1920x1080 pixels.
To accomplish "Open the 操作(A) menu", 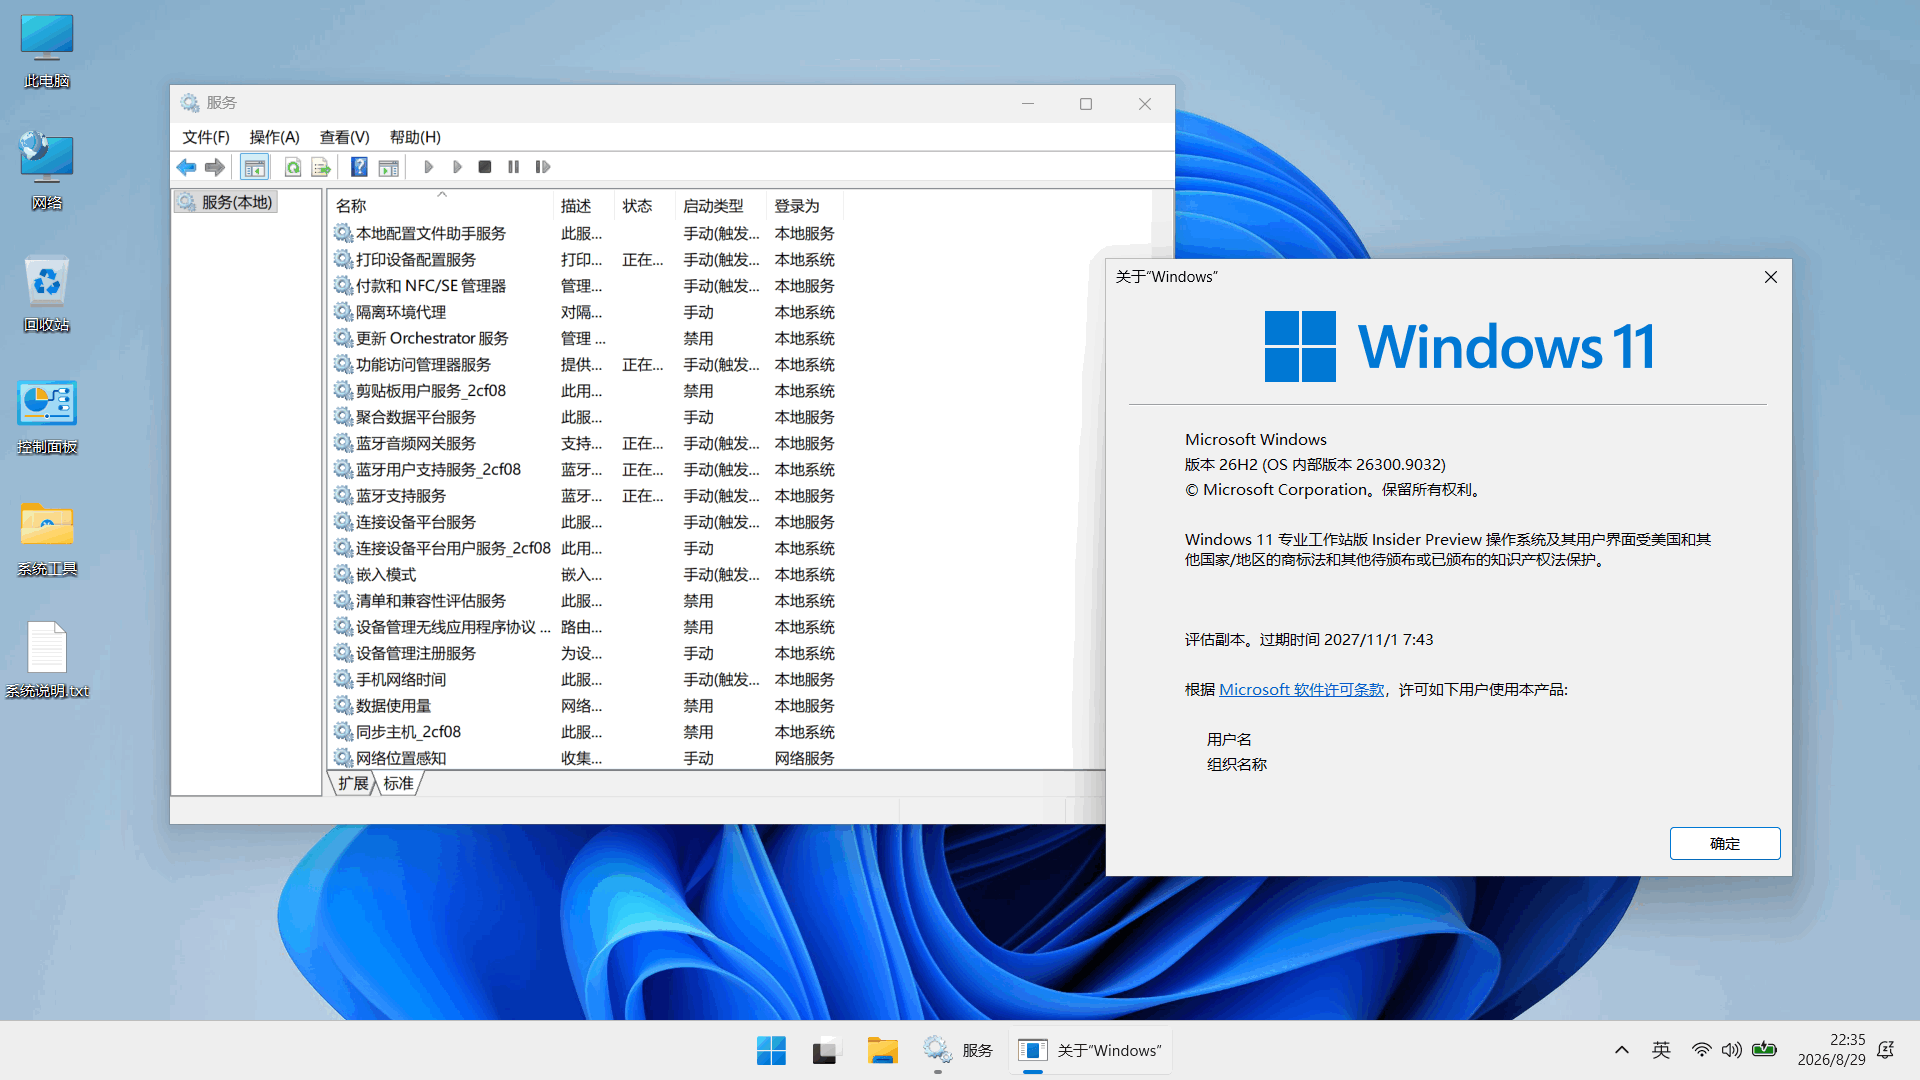I will (x=274, y=137).
